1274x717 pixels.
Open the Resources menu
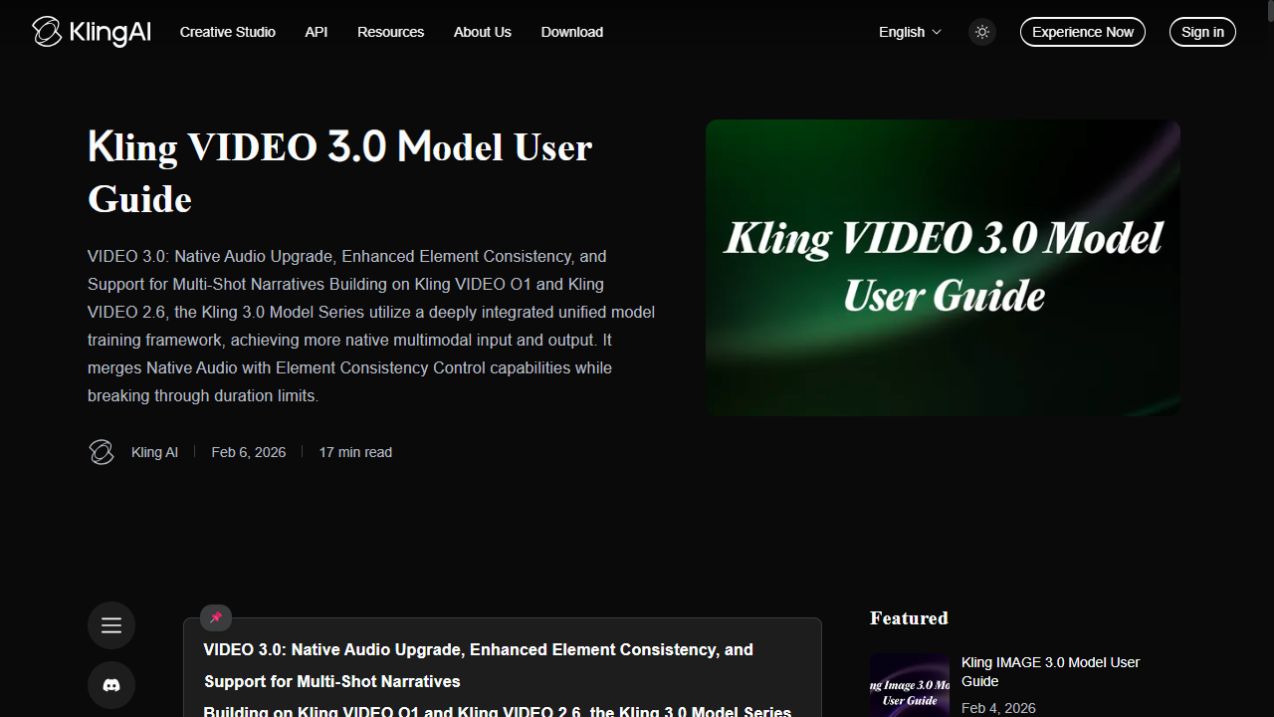[x=391, y=32]
